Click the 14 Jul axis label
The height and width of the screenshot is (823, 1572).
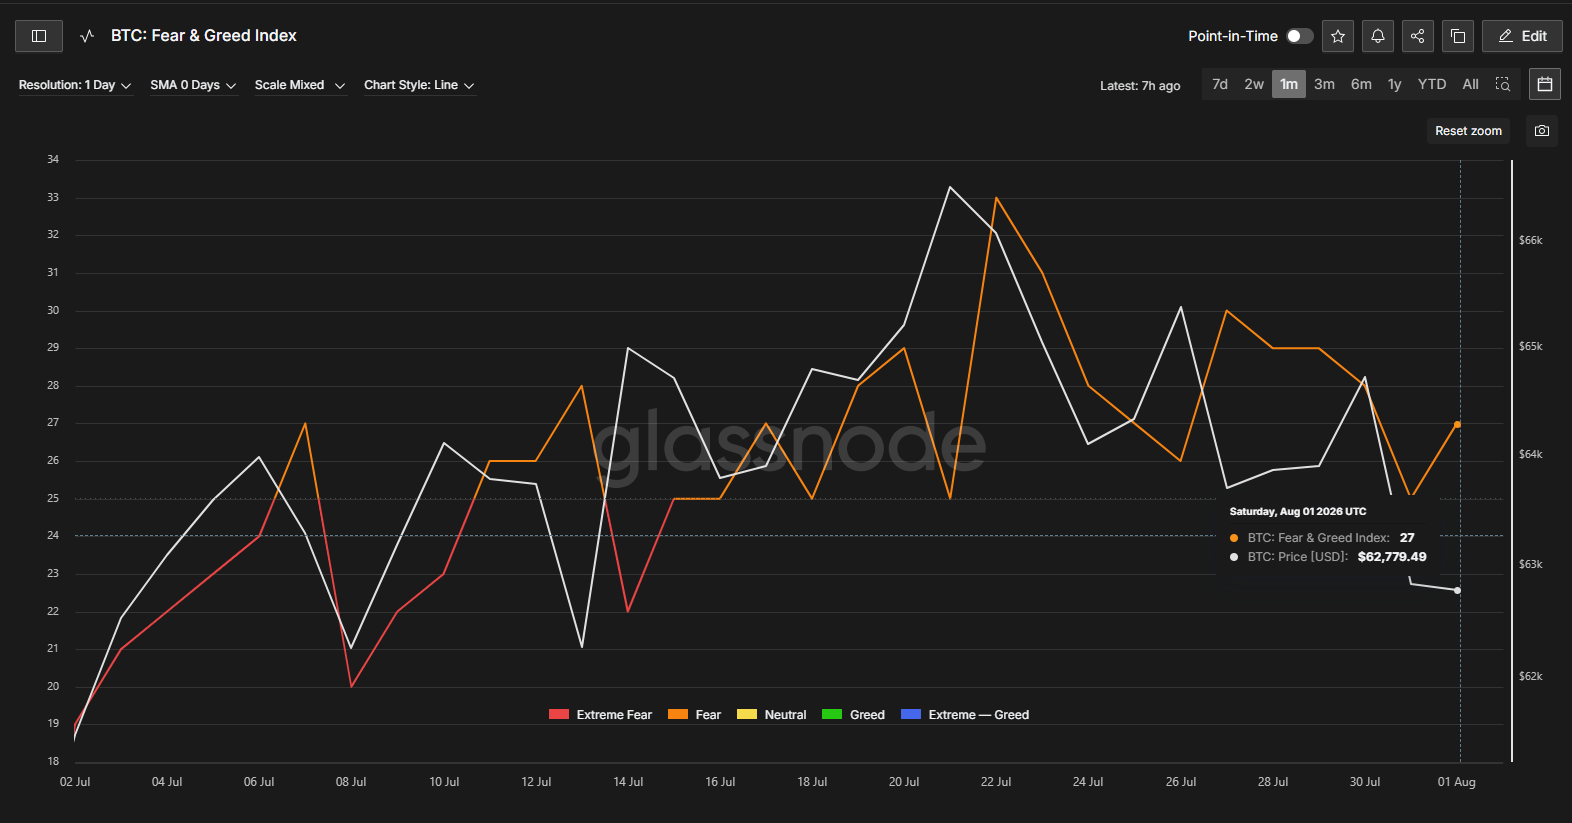tap(628, 782)
